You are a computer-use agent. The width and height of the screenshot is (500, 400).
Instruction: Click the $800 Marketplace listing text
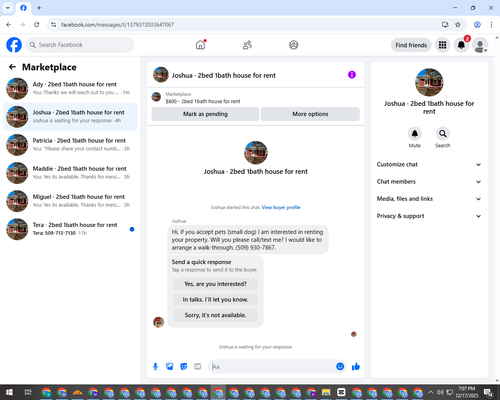click(203, 101)
